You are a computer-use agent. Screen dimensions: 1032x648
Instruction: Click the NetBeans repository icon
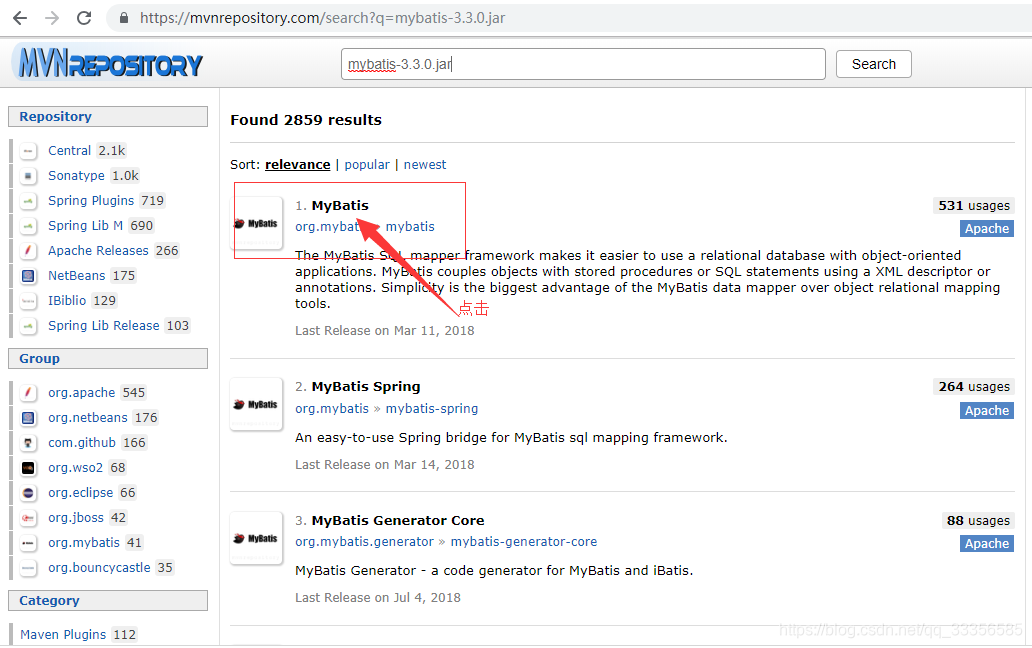click(x=28, y=276)
